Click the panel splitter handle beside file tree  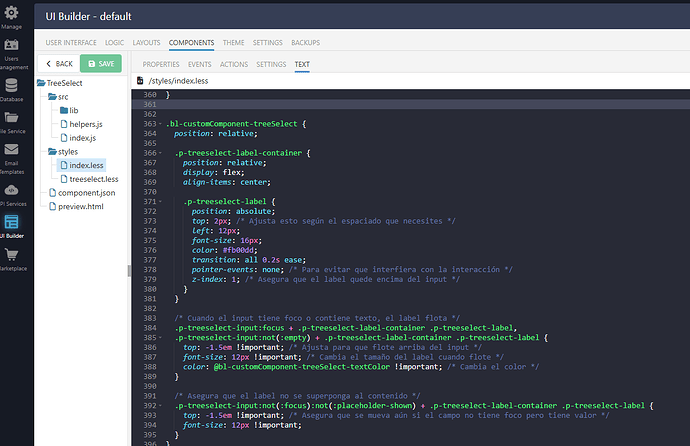pyautogui.click(x=129, y=271)
